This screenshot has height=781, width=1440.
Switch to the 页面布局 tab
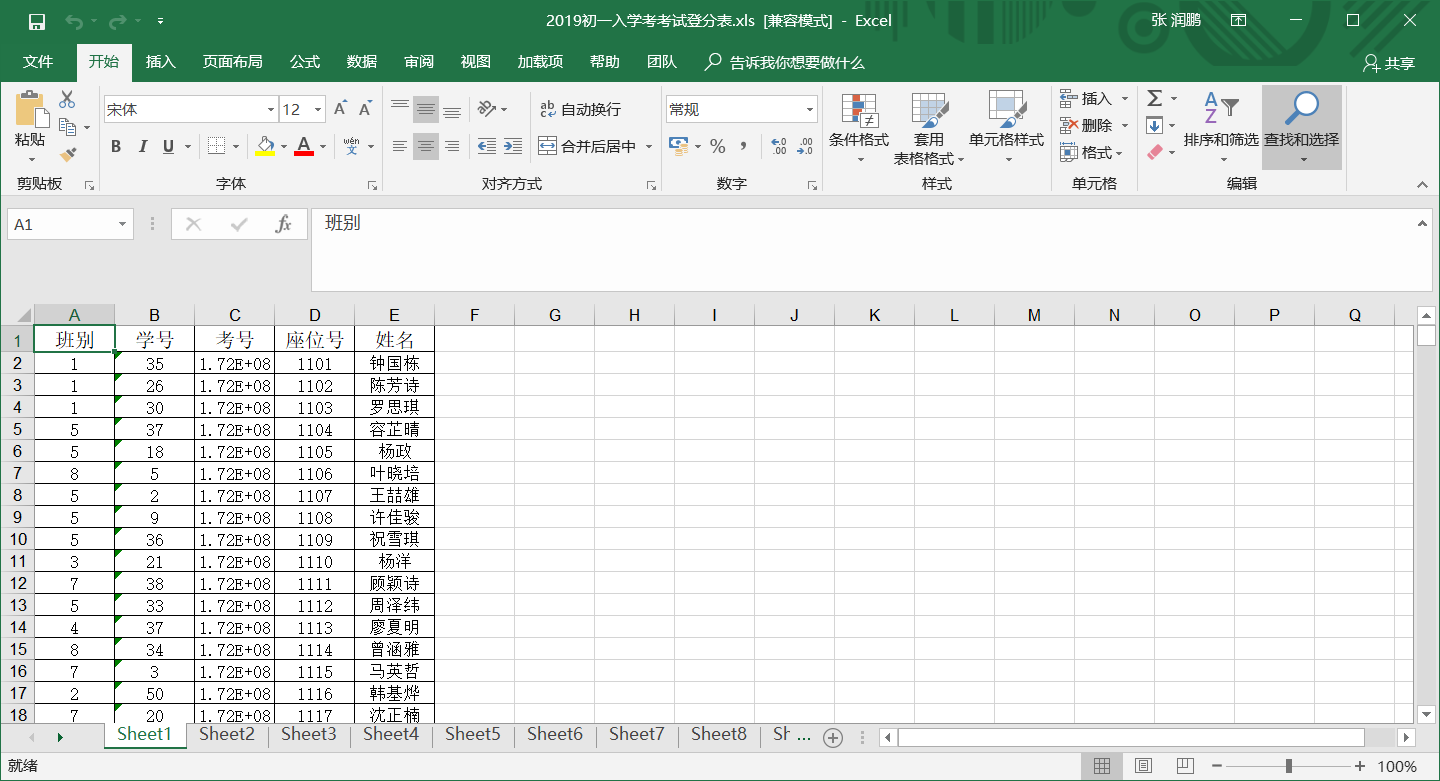click(232, 62)
